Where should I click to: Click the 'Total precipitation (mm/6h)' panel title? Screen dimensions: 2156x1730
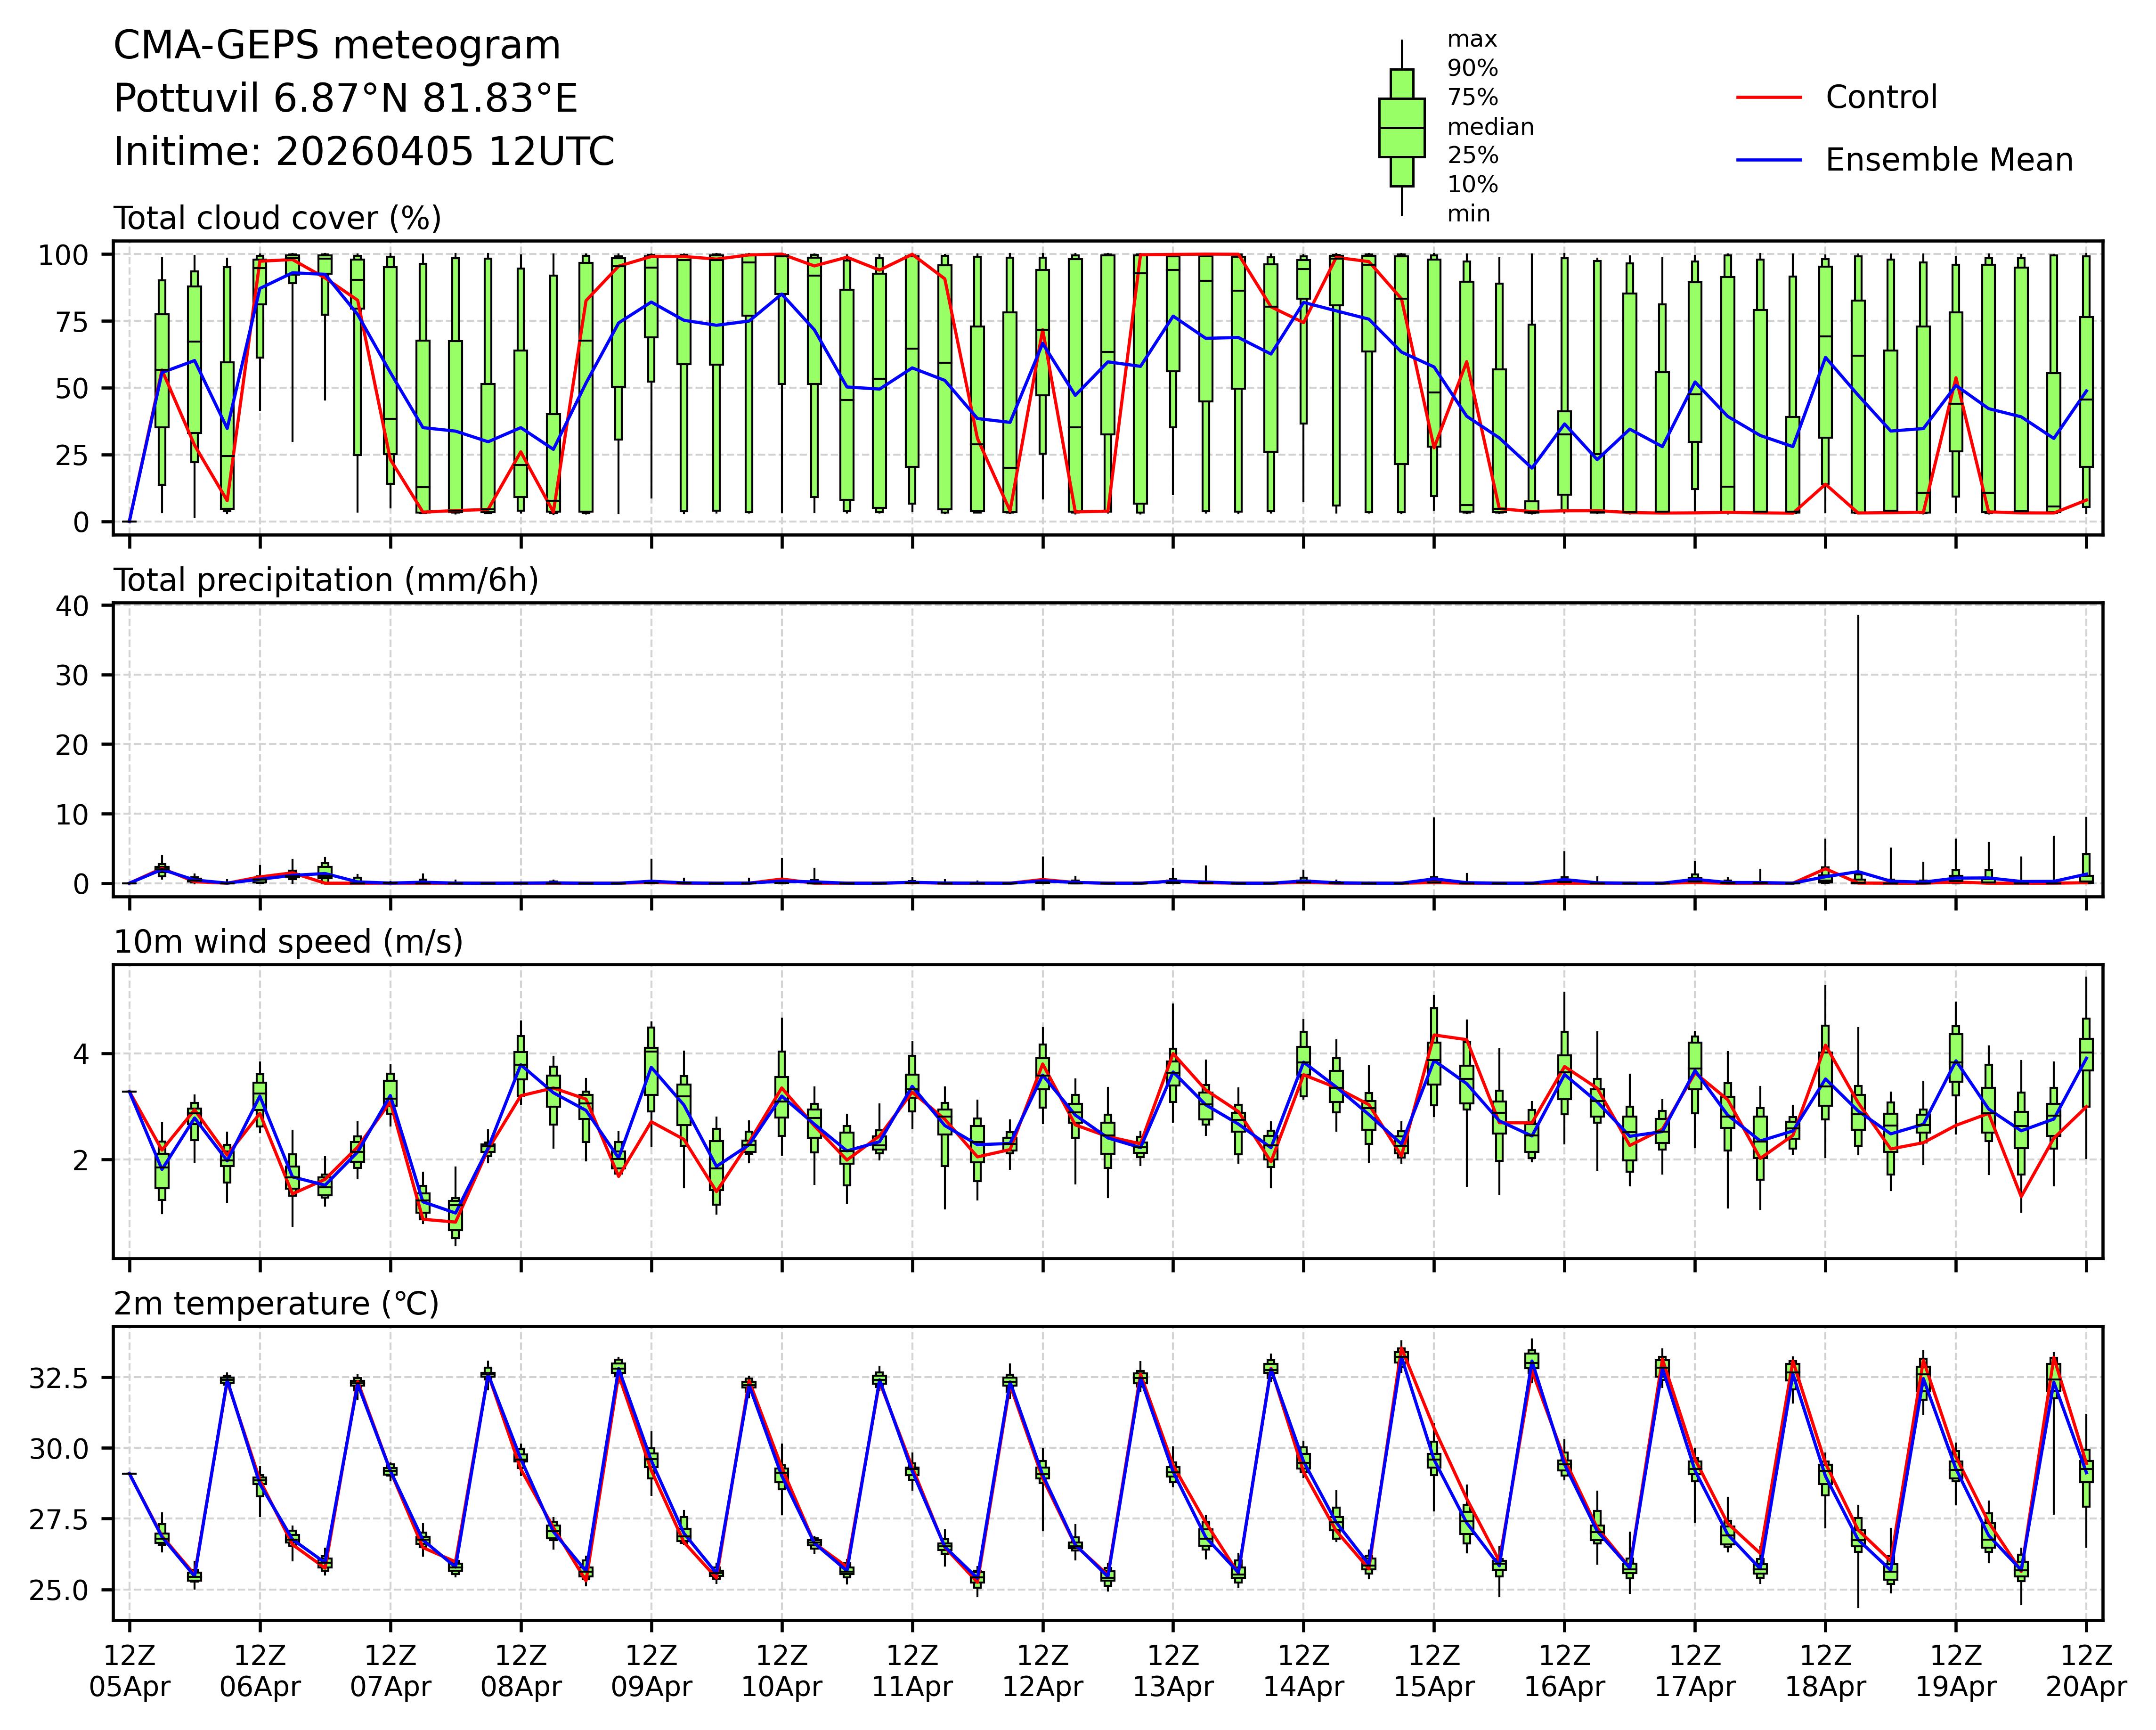point(326,580)
